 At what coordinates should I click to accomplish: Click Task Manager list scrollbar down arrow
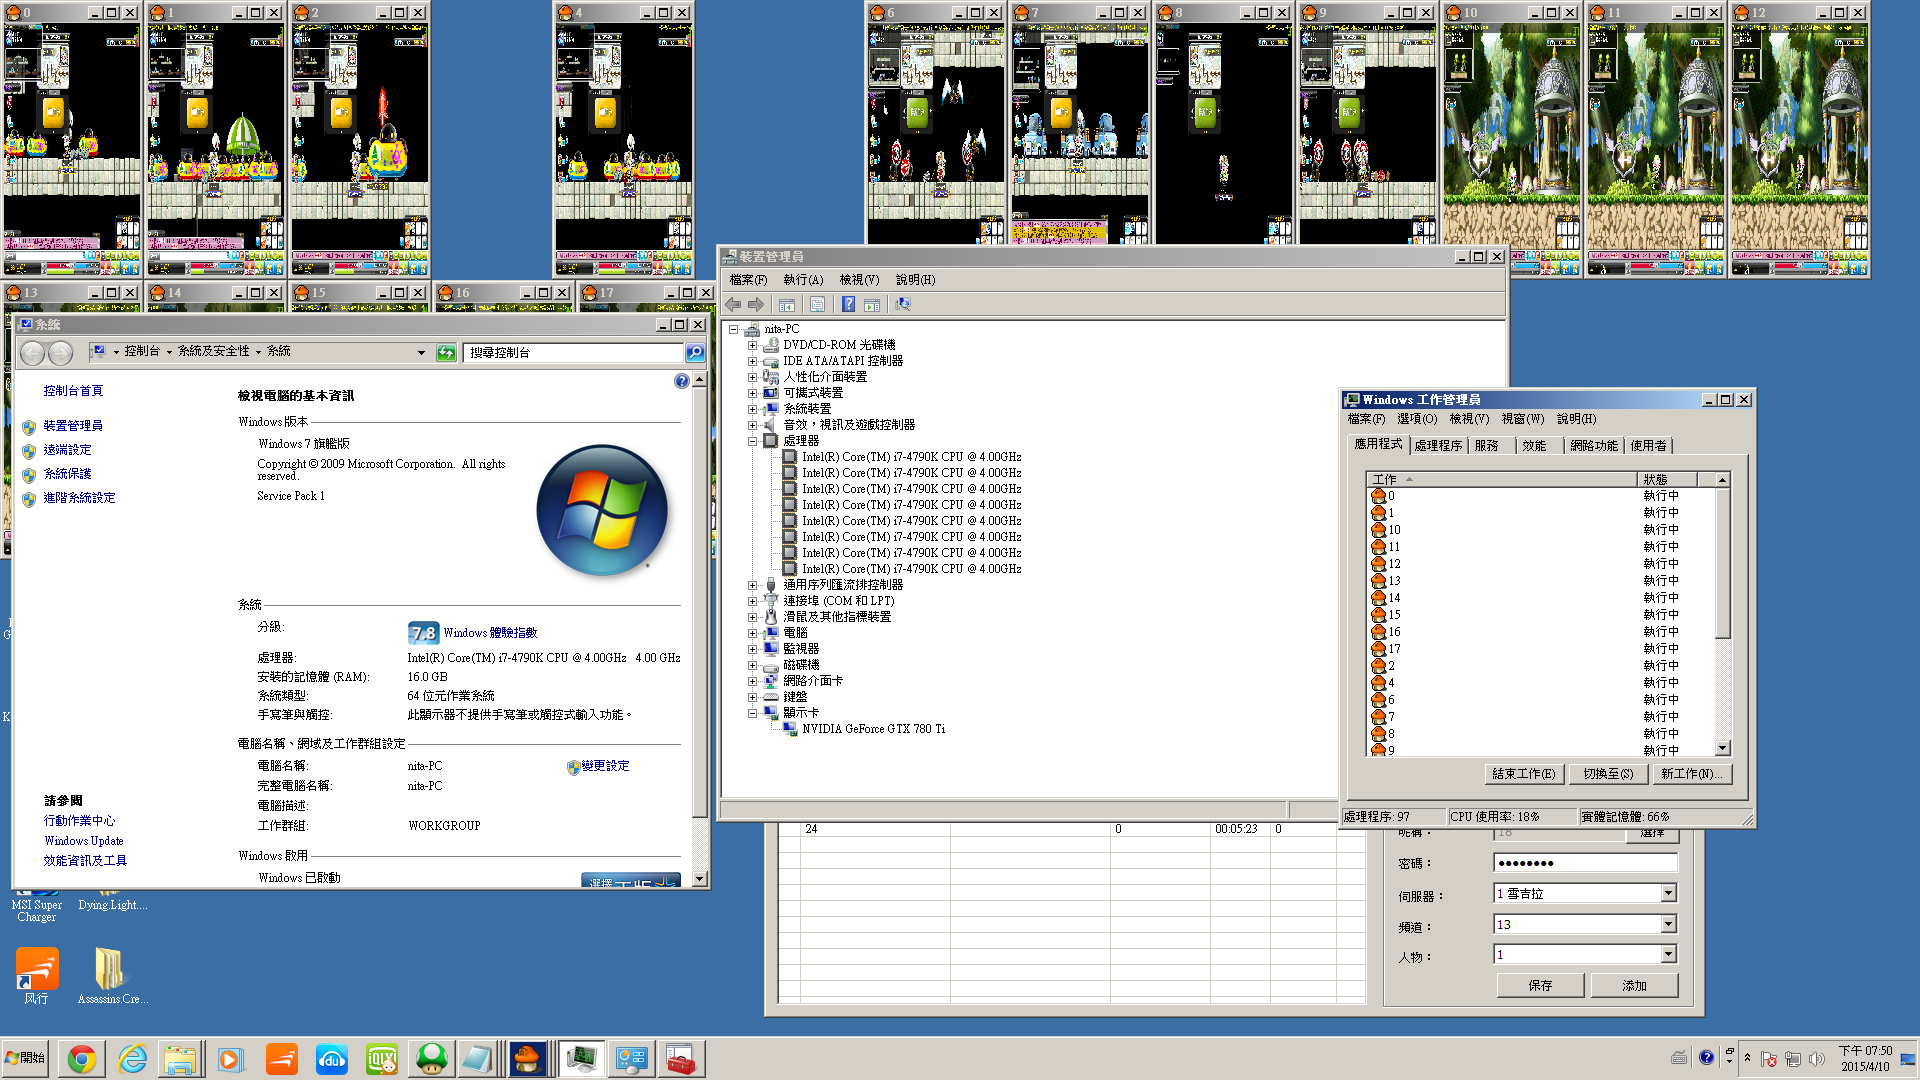pyautogui.click(x=1722, y=748)
